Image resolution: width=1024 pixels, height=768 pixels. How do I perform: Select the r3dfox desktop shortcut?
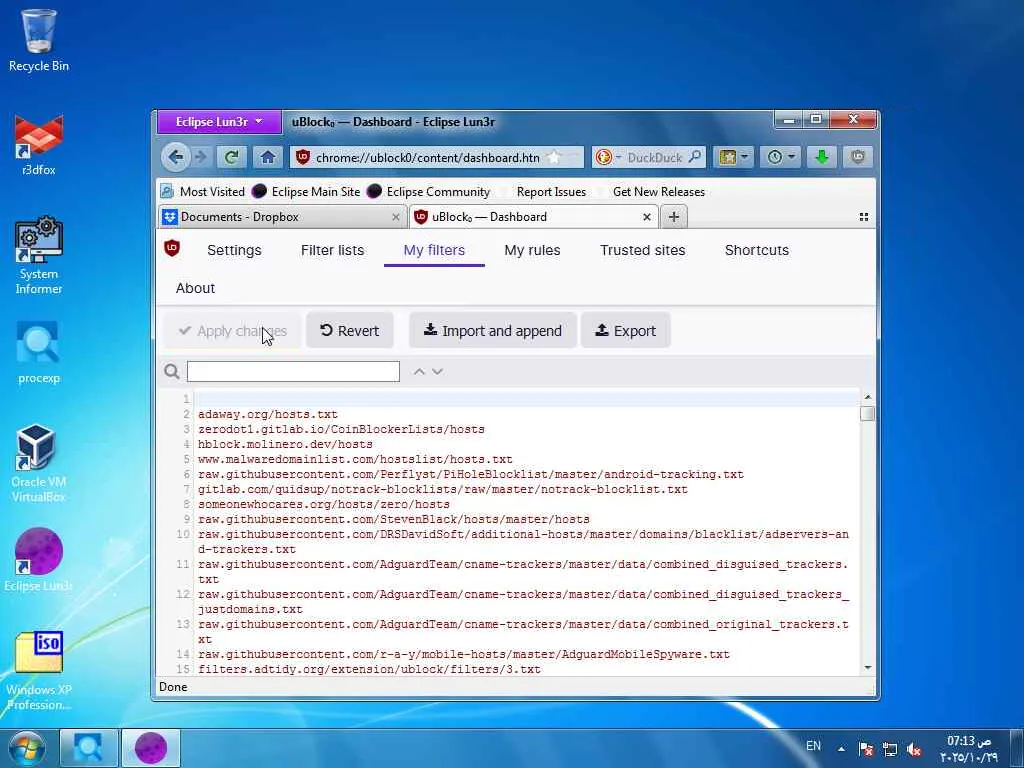[x=39, y=145]
